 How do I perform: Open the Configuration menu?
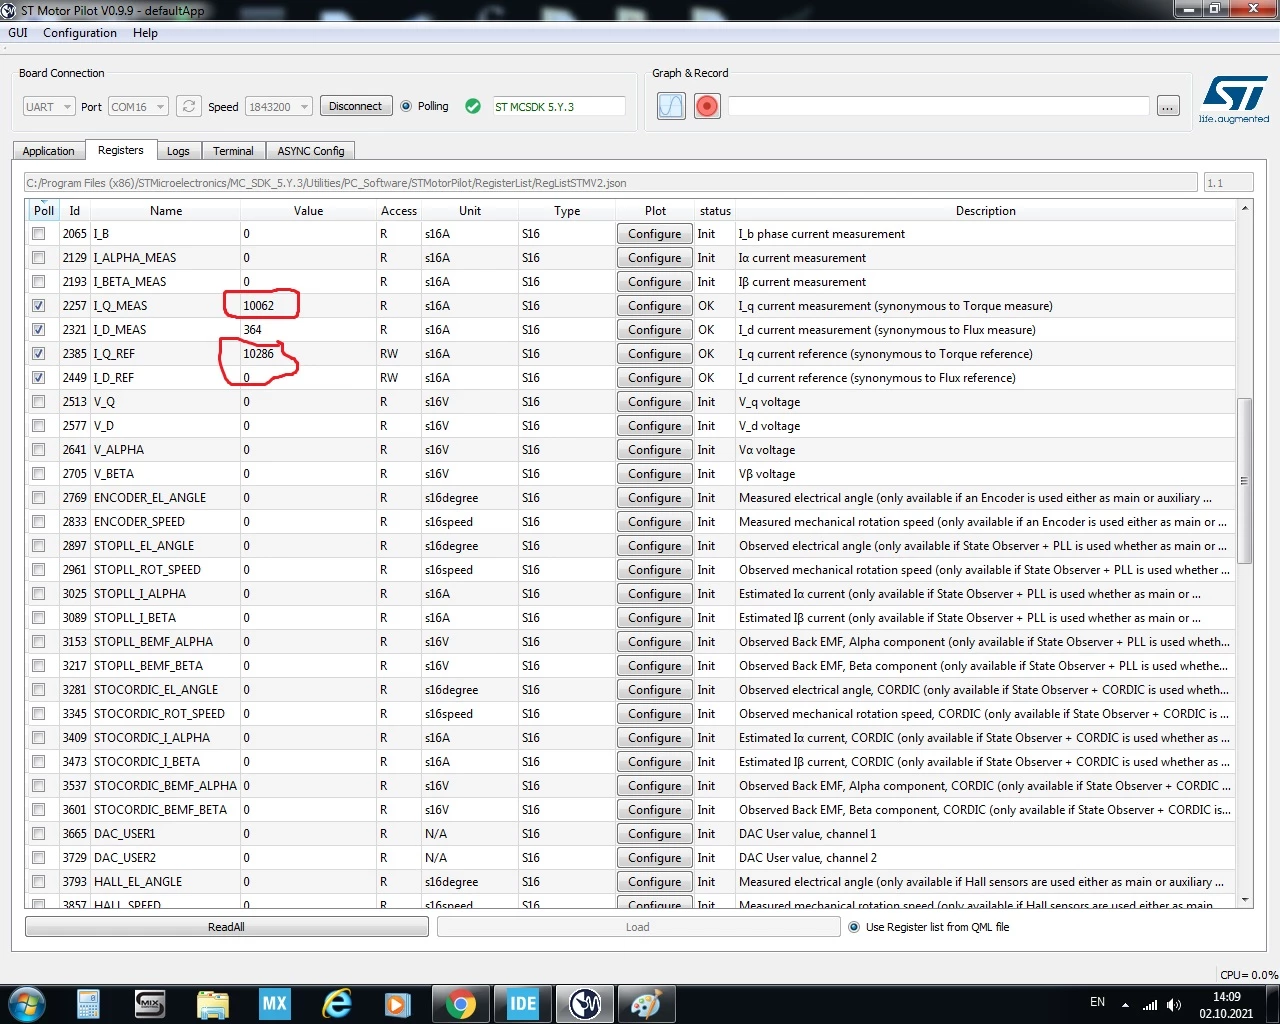[x=80, y=33]
